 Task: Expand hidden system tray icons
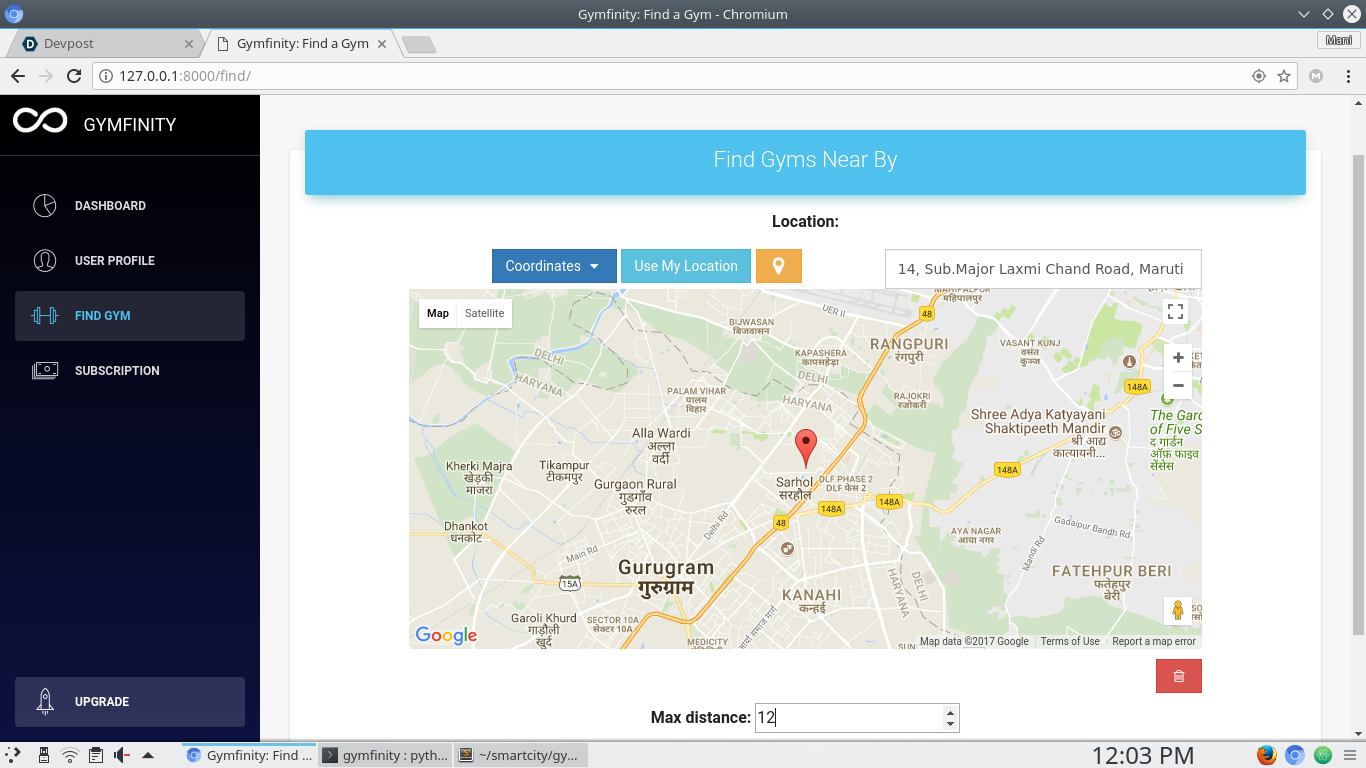(148, 755)
